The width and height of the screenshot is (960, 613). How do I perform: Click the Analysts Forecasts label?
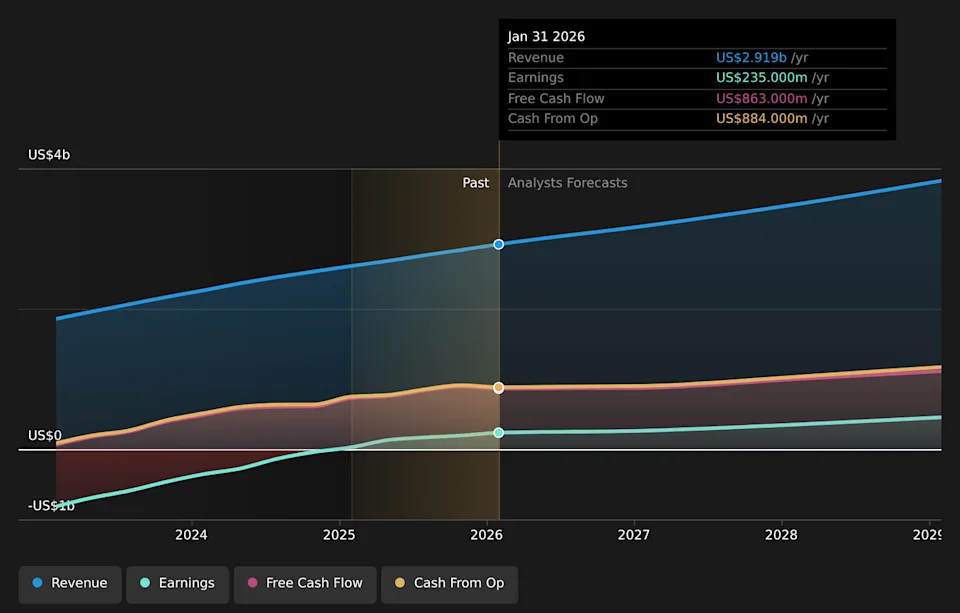point(567,183)
